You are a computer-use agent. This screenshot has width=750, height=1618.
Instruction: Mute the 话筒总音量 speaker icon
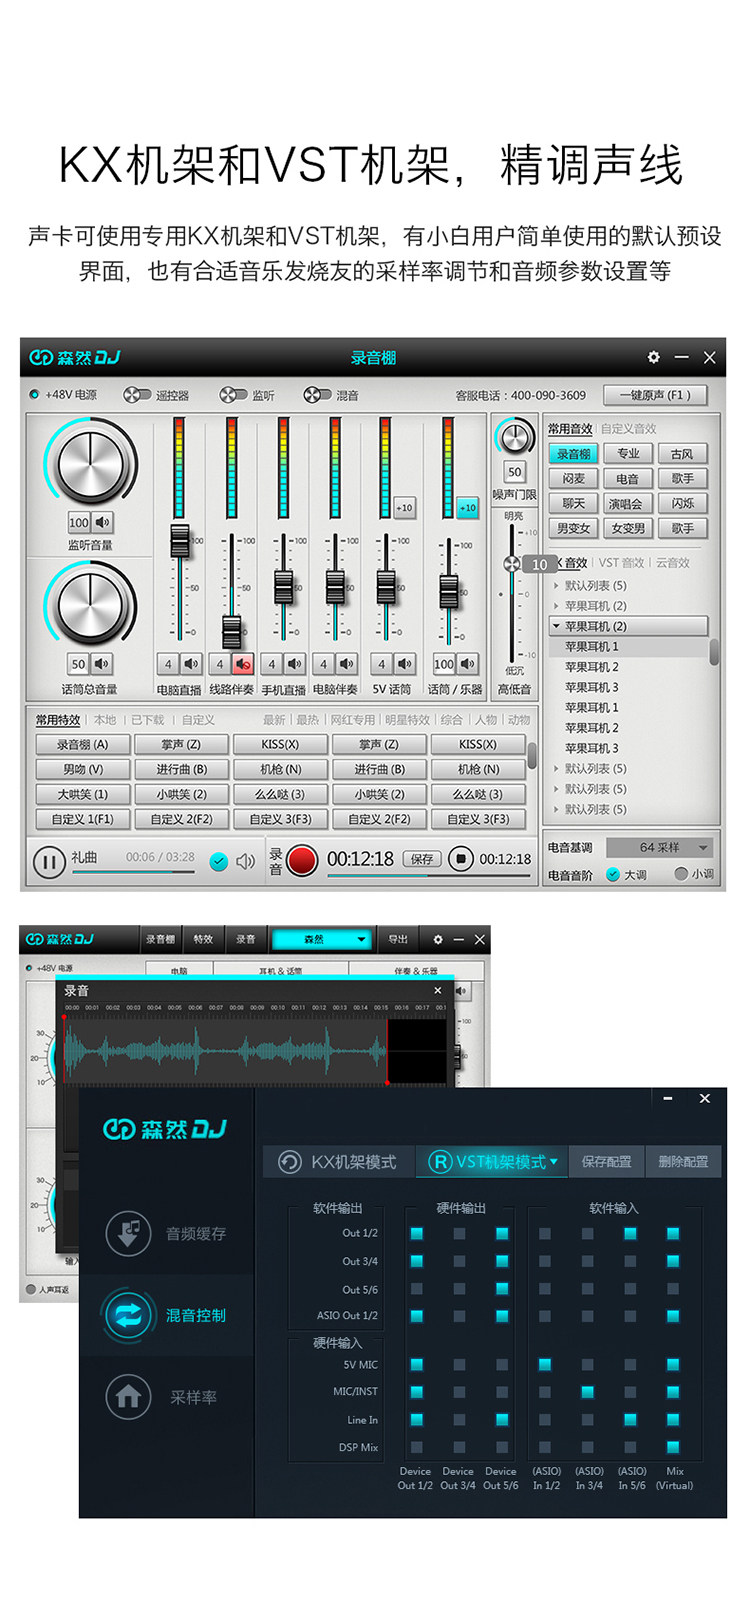(103, 664)
